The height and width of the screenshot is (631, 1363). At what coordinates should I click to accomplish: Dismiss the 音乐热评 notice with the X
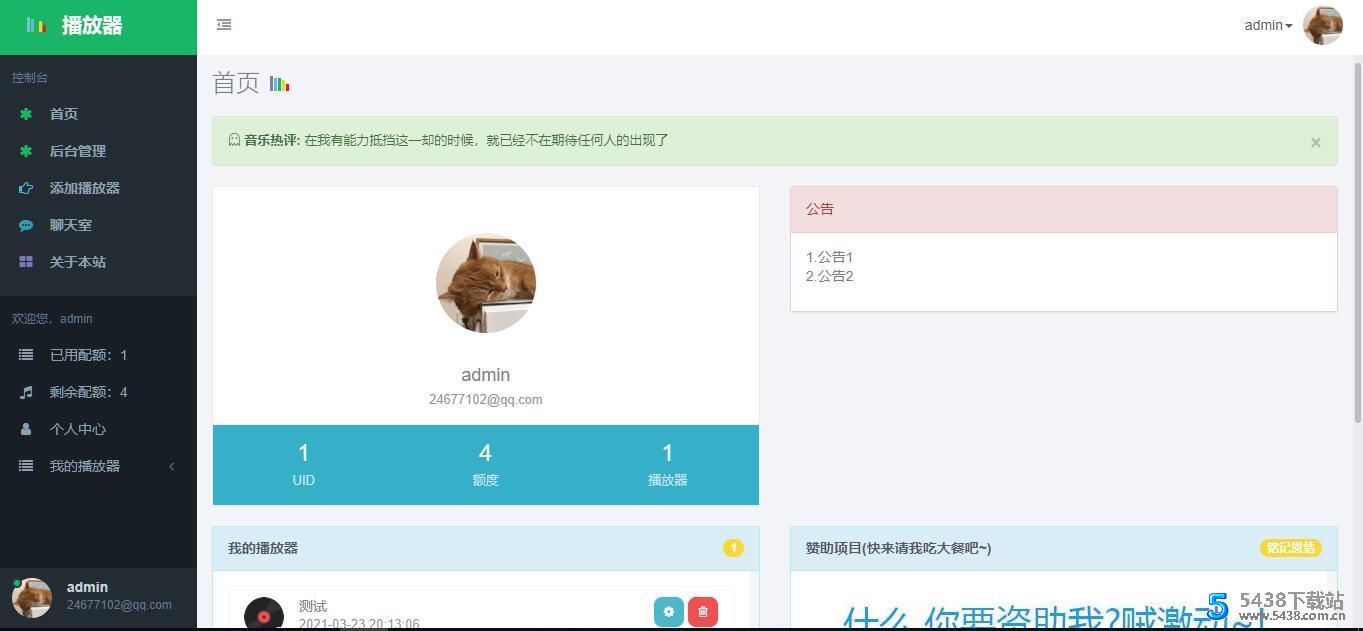click(1315, 141)
